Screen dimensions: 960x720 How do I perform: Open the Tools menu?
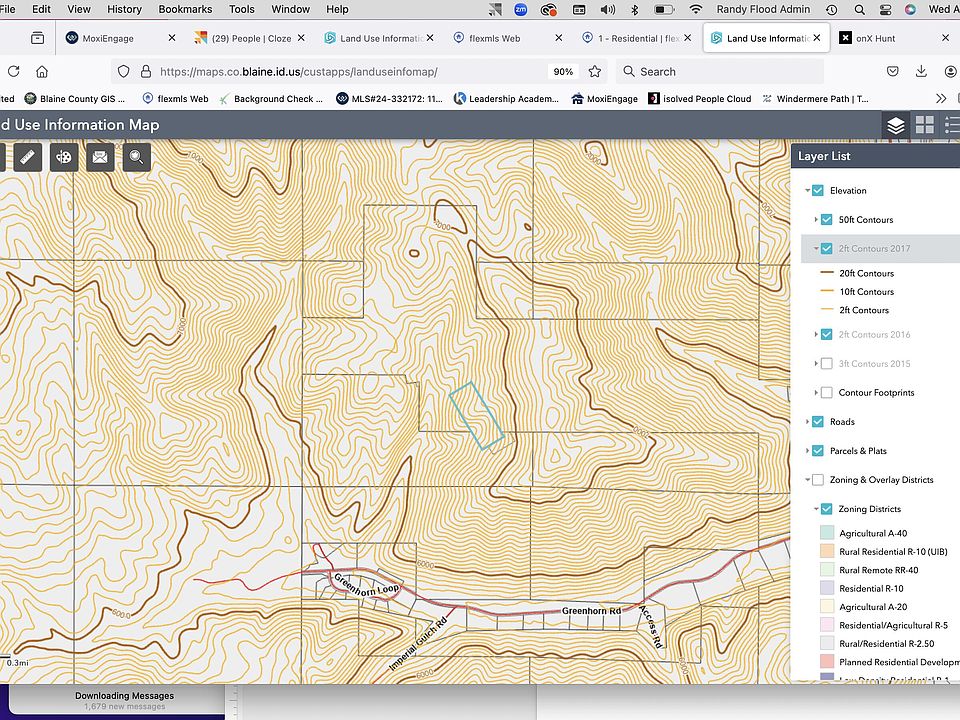coord(241,9)
